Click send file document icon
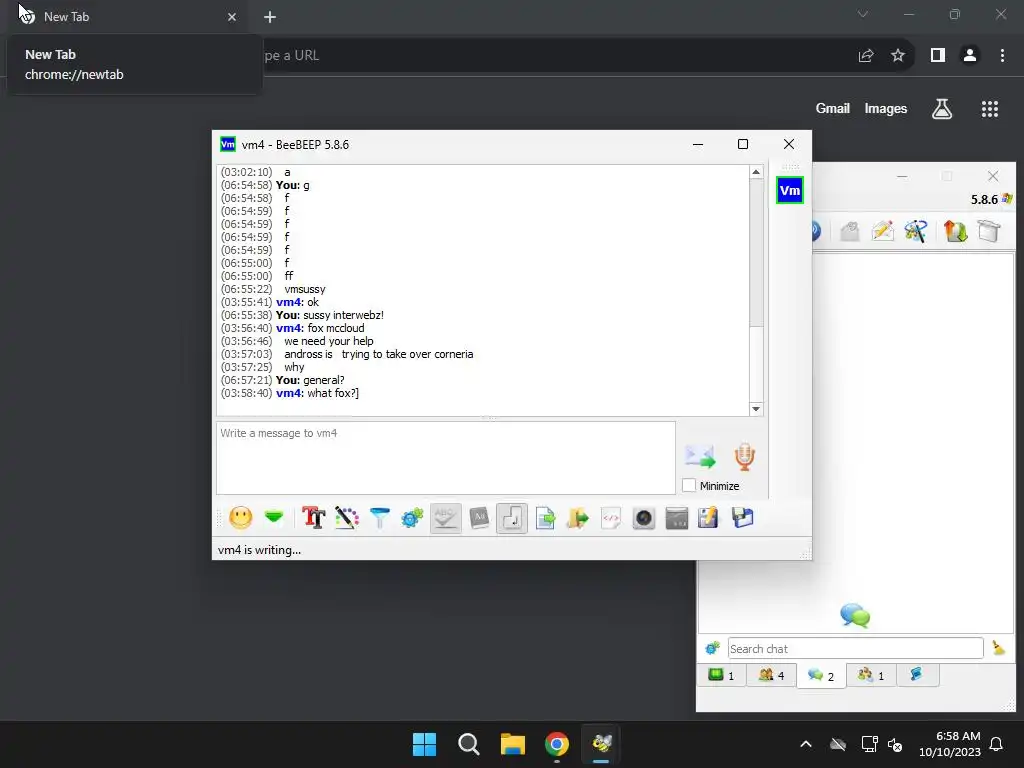 point(545,518)
